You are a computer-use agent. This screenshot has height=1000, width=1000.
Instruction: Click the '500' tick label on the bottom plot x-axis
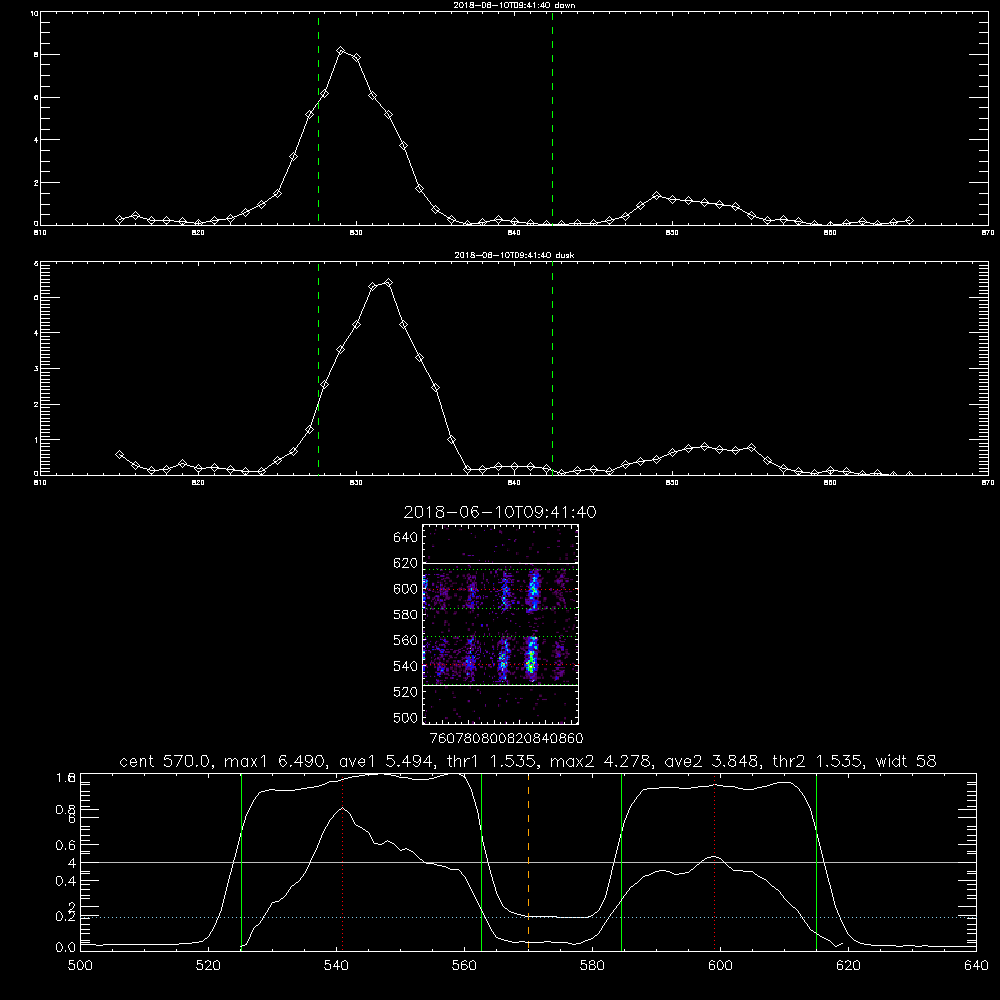(80, 966)
